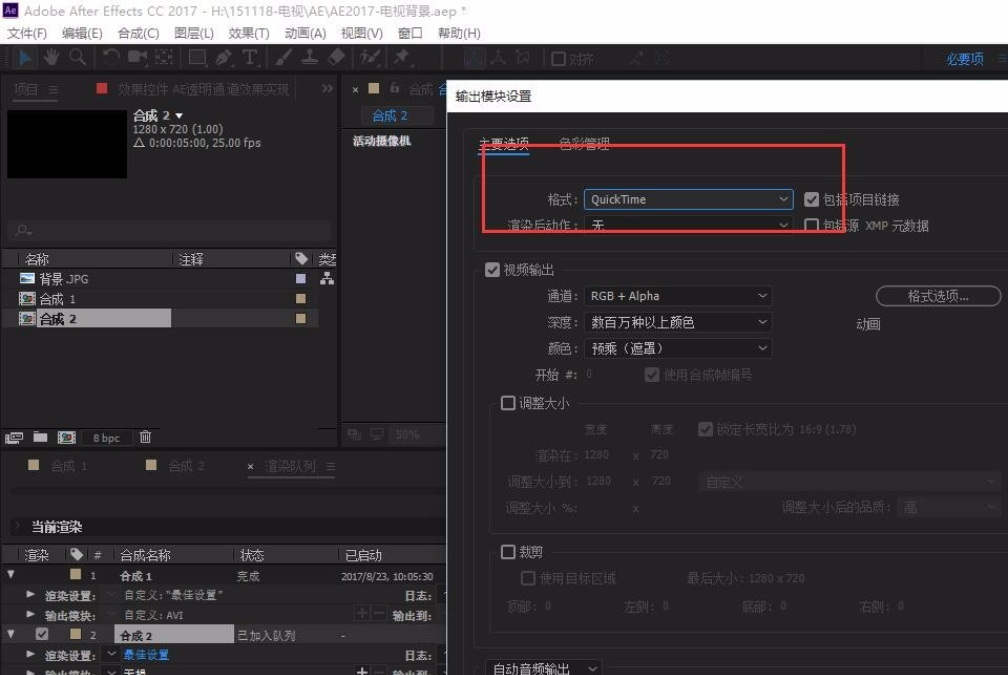The height and width of the screenshot is (675, 1008).
Task: Click the 最佳设置 render settings link
Action: [x=146, y=655]
